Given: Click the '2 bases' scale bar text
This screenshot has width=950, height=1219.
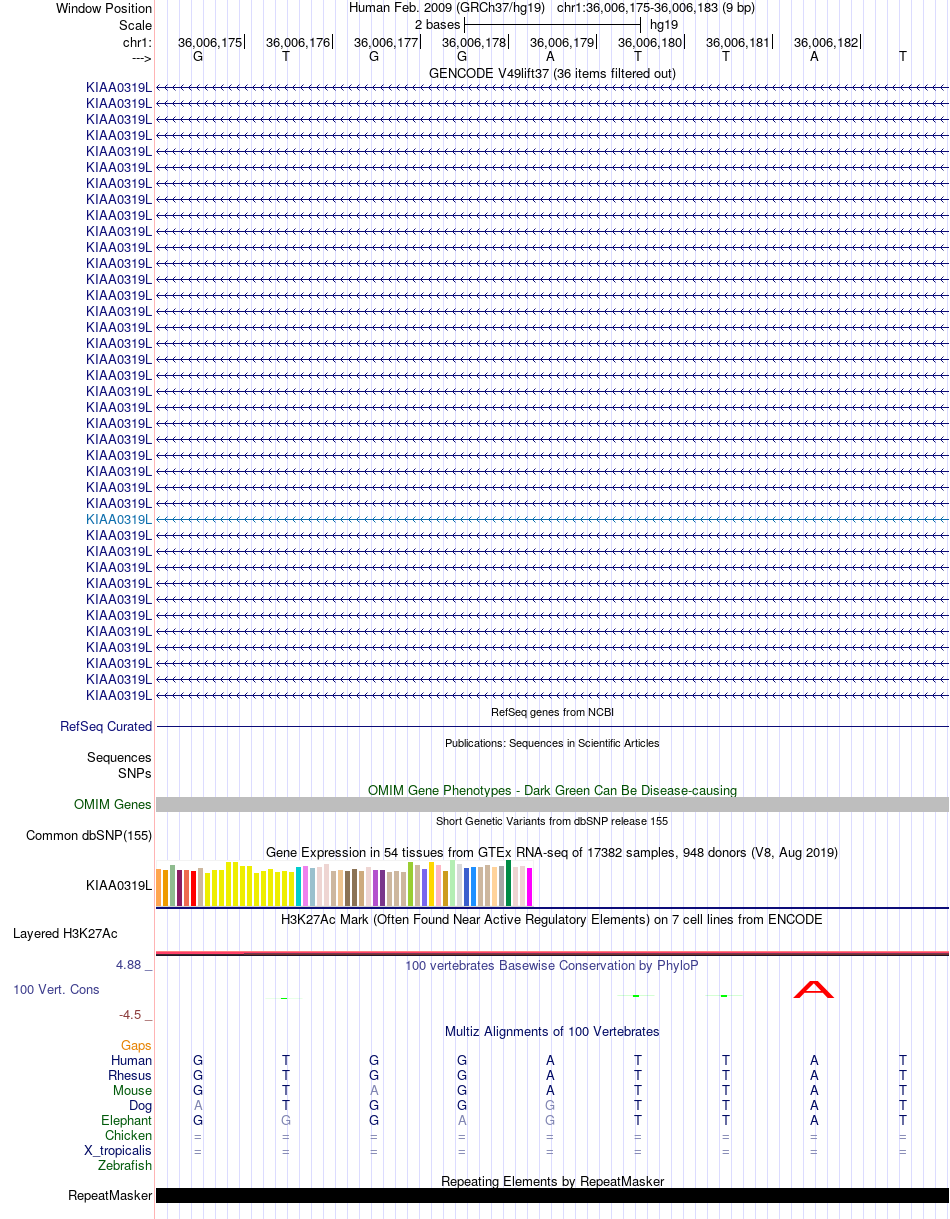Looking at the screenshot, I should (437, 24).
